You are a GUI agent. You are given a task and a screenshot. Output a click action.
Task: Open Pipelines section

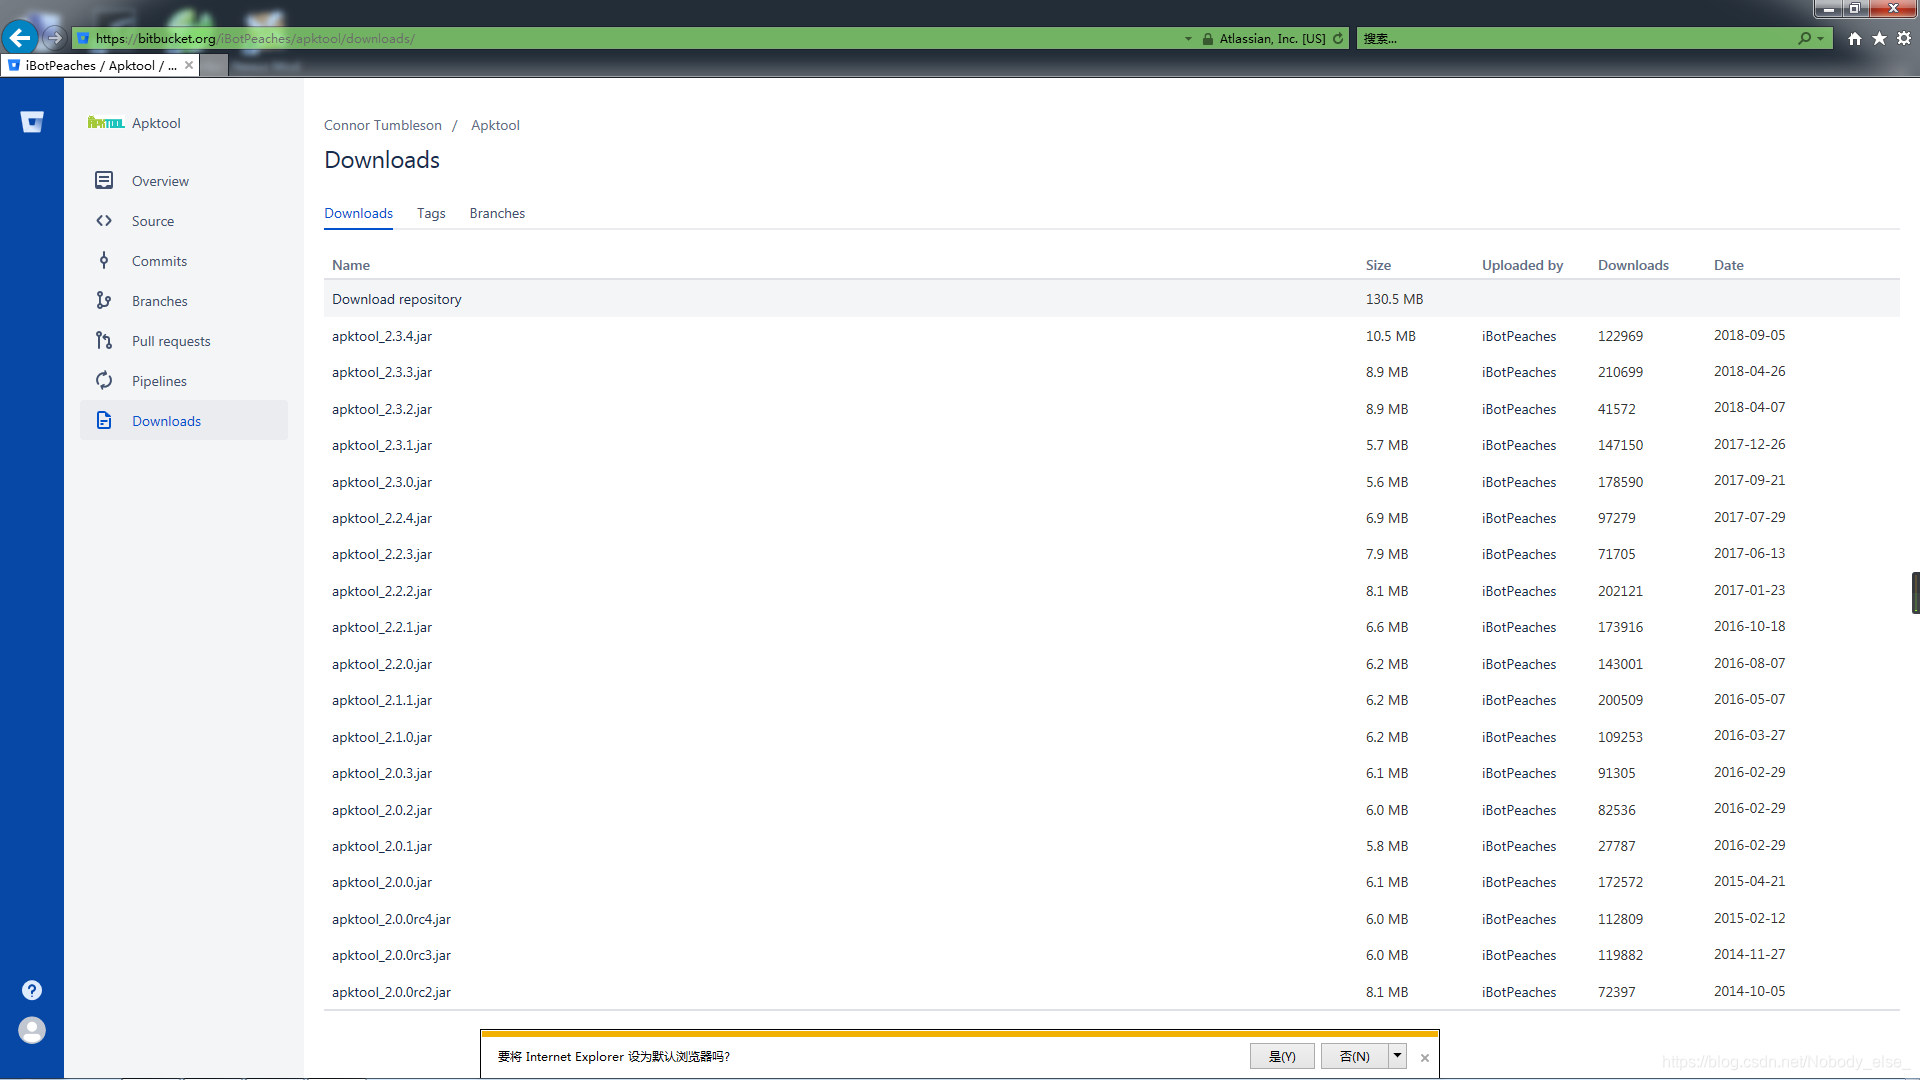point(157,381)
